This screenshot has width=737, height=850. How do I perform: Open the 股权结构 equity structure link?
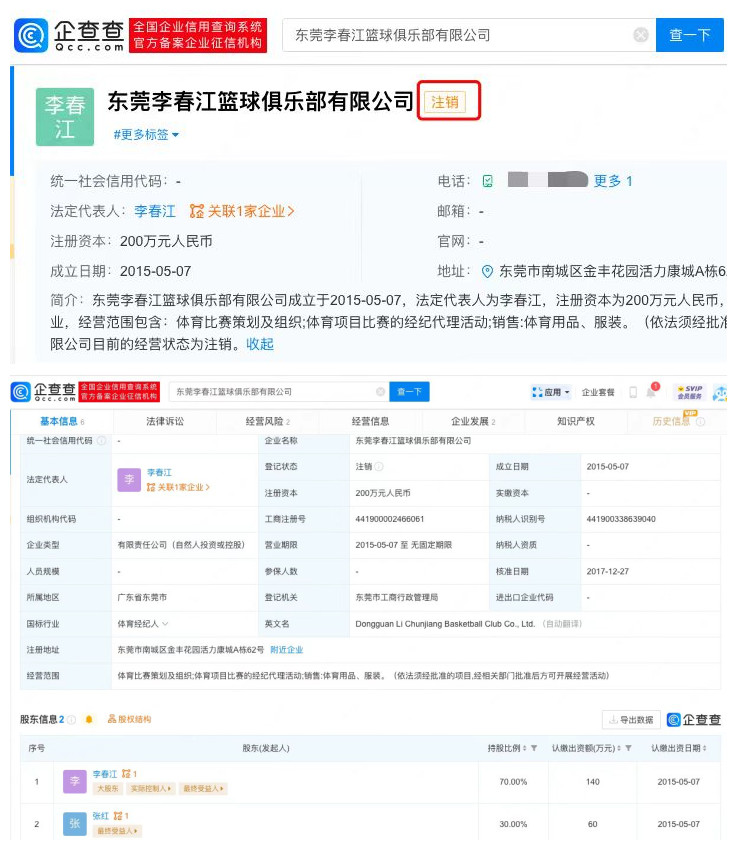[x=129, y=719]
